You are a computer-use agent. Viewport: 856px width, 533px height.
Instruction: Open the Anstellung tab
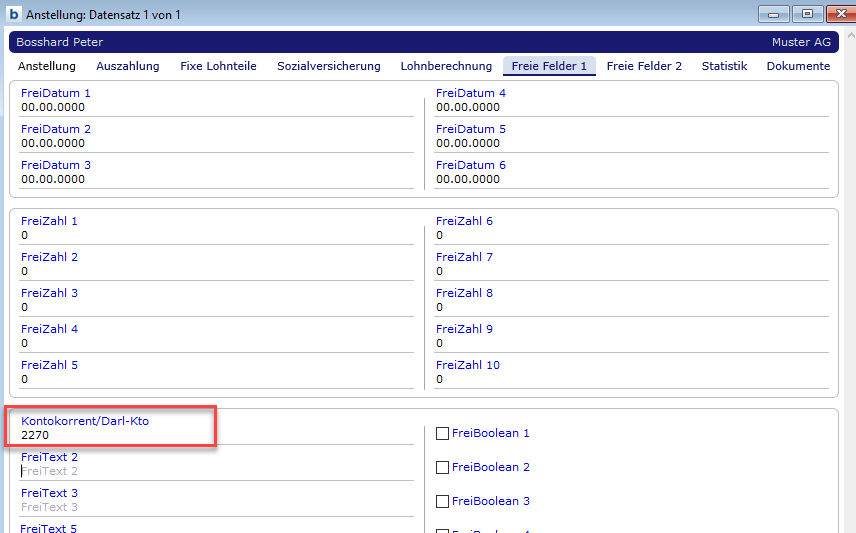pos(47,66)
